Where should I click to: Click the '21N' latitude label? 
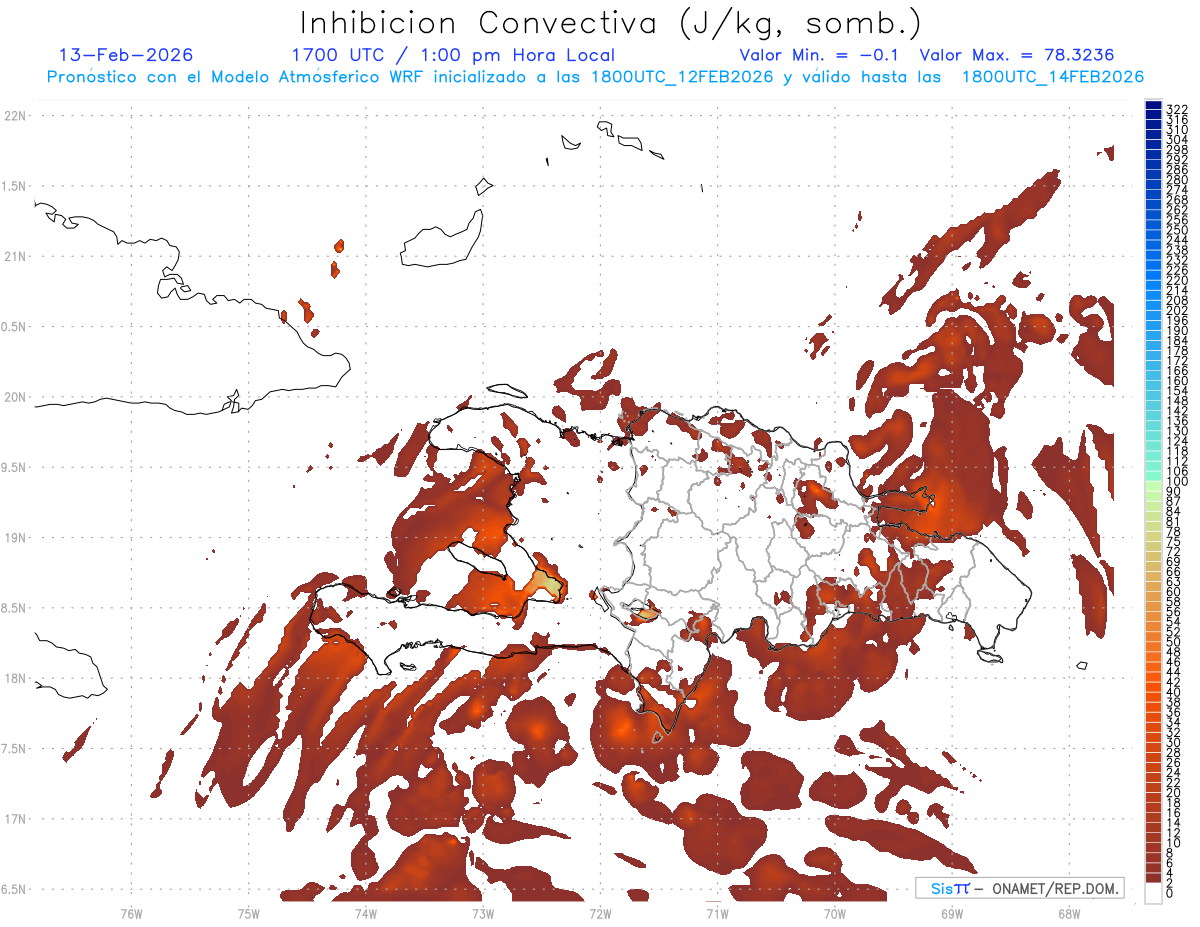(x=14, y=257)
